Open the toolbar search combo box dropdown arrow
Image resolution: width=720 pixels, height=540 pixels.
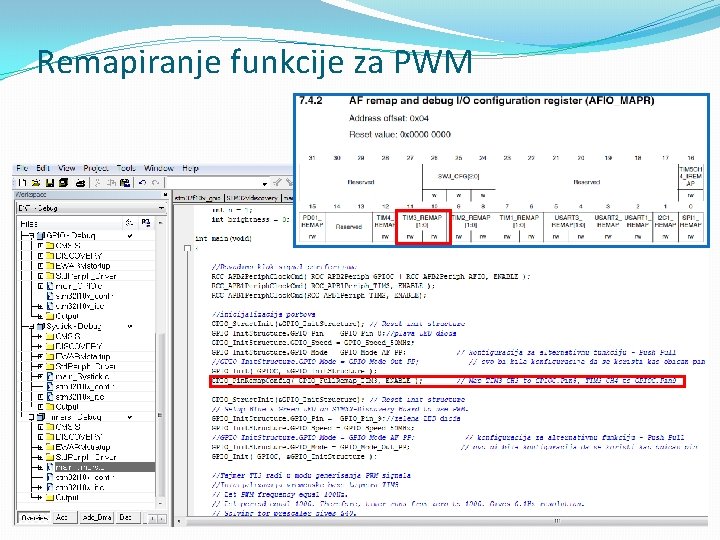point(264,184)
